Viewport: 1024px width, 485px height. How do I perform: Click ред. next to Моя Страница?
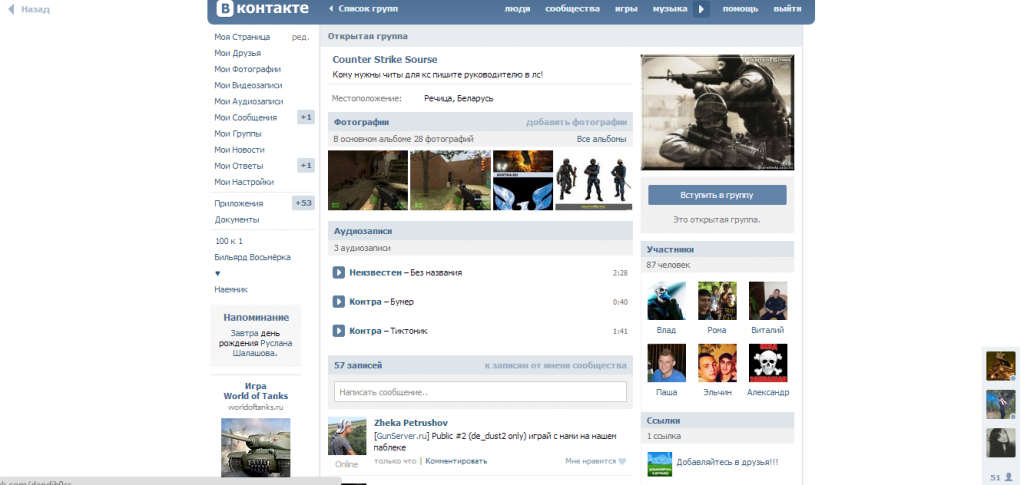[300, 37]
